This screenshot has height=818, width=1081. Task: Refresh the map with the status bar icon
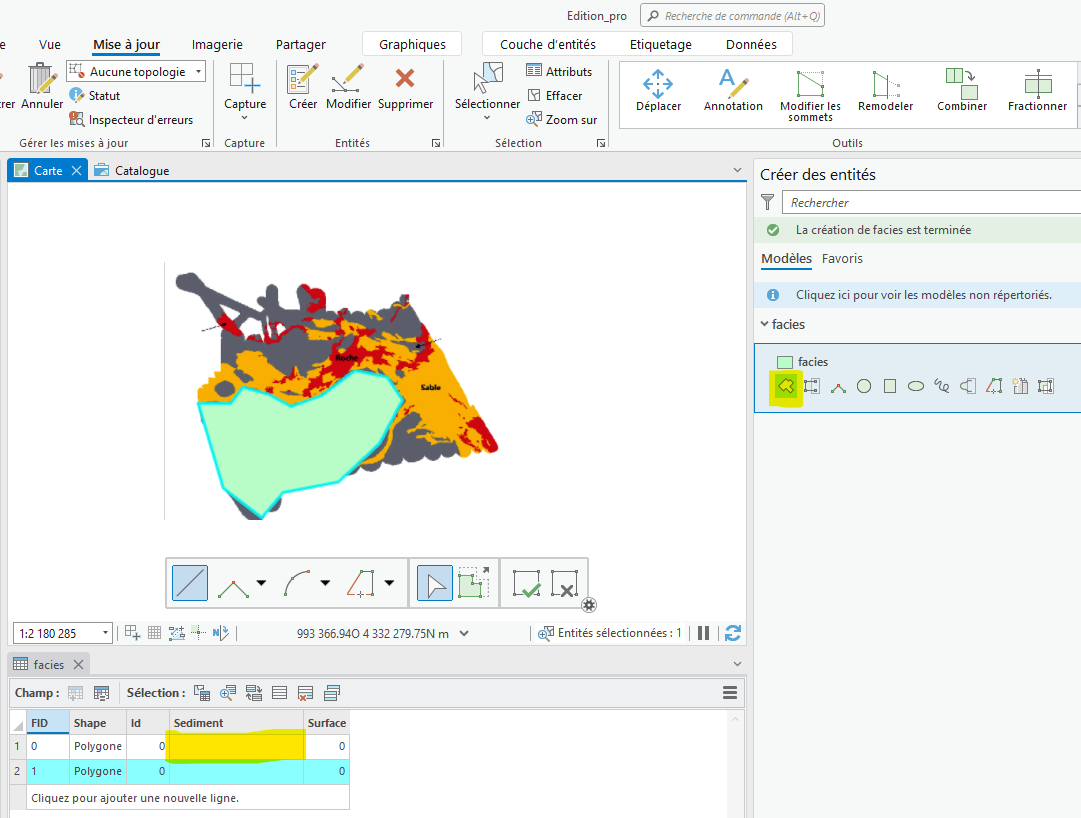(x=733, y=633)
